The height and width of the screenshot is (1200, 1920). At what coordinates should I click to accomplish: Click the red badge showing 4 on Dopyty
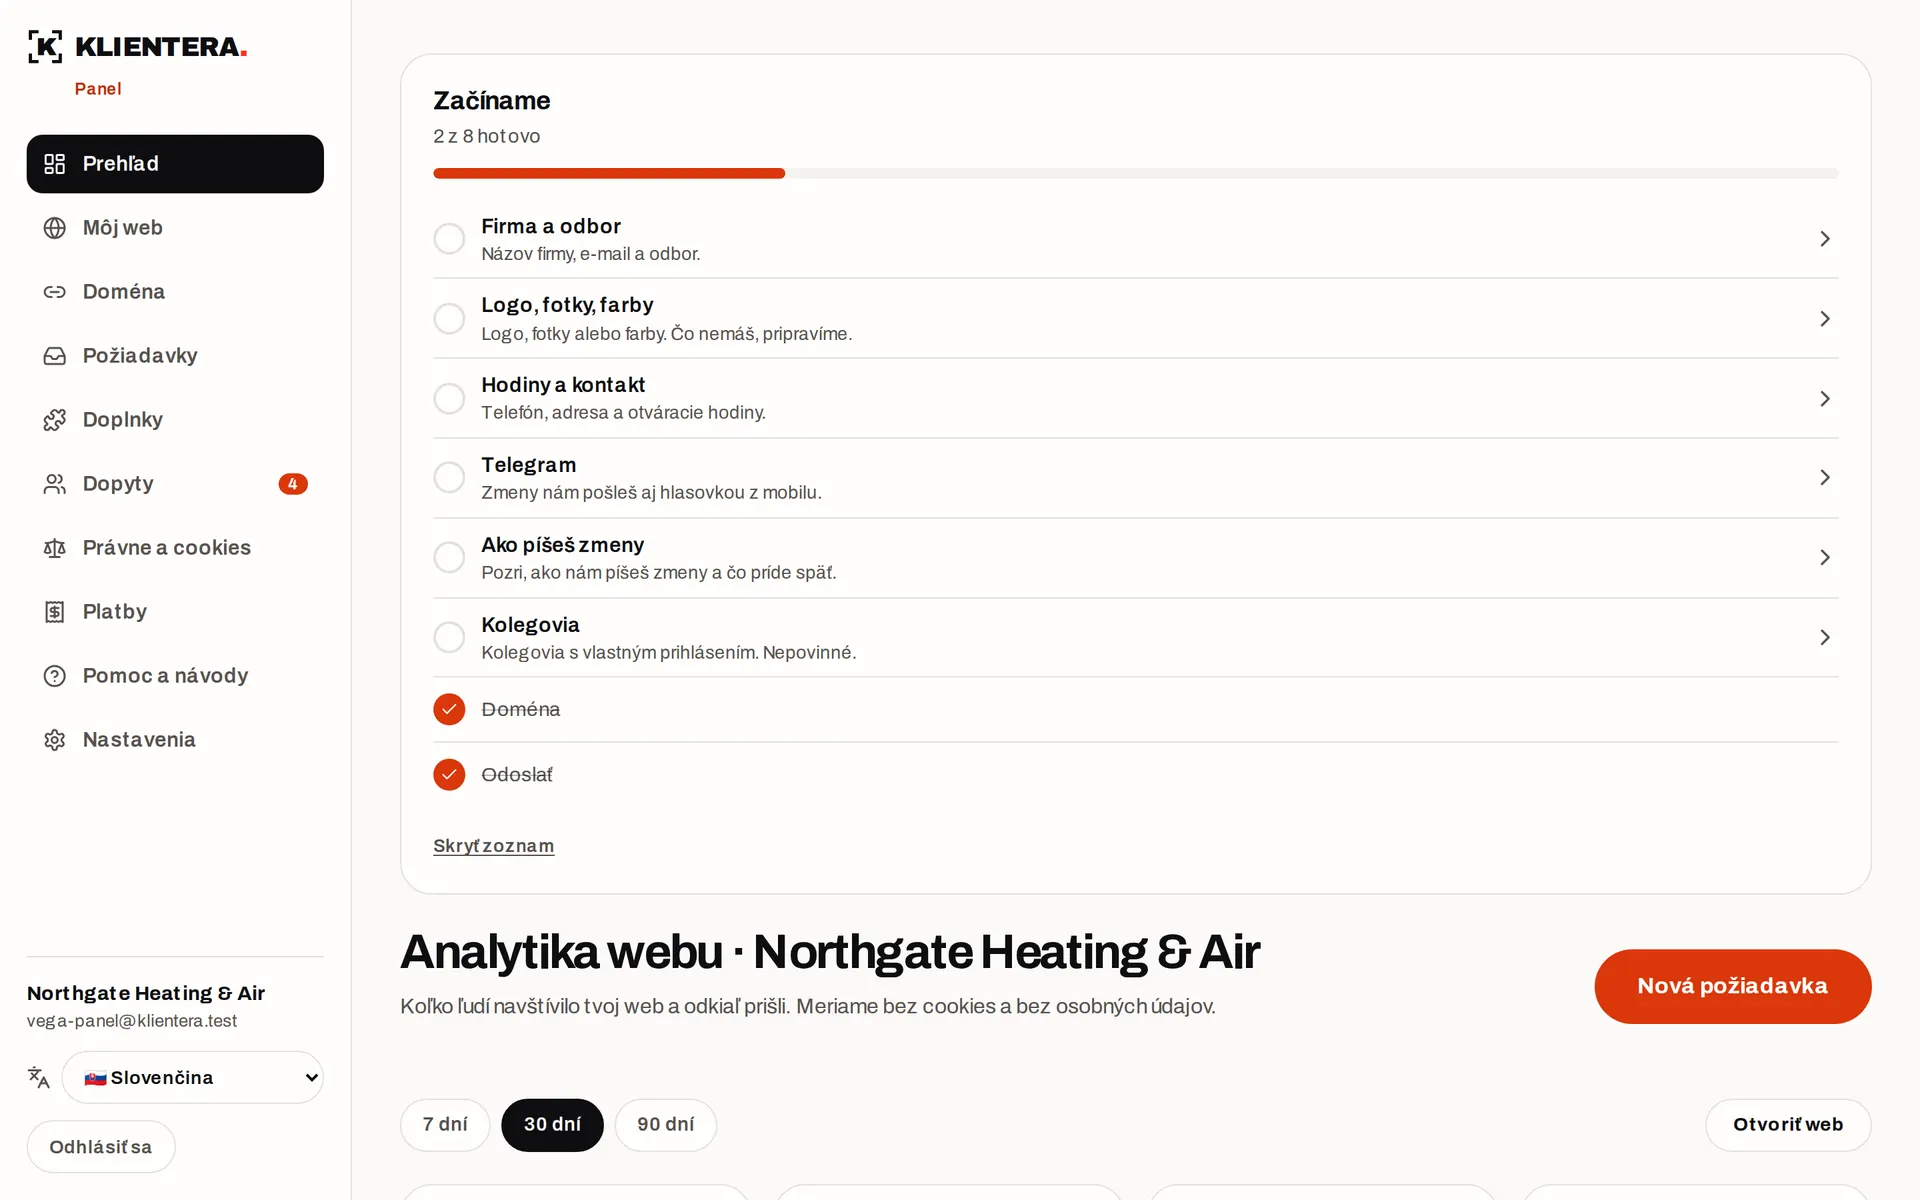[x=293, y=484]
